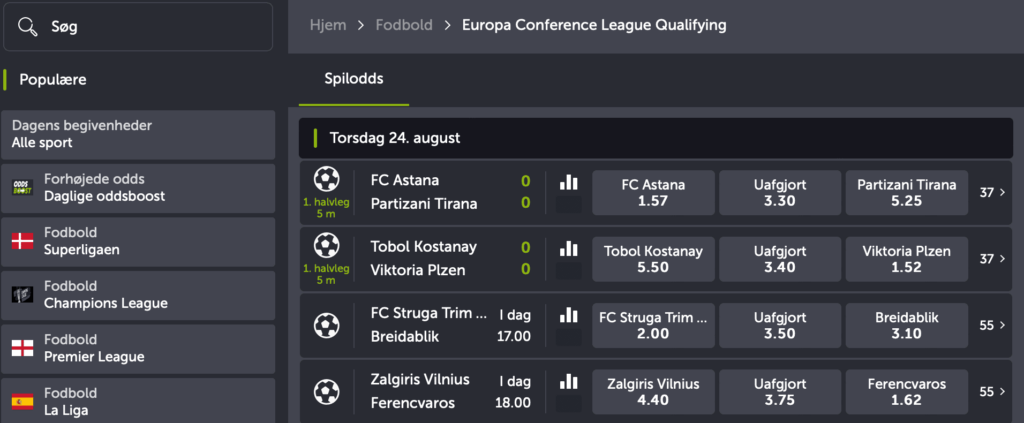Click the Spanish flag La Liga icon
The image size is (1024, 423).
(x=22, y=402)
